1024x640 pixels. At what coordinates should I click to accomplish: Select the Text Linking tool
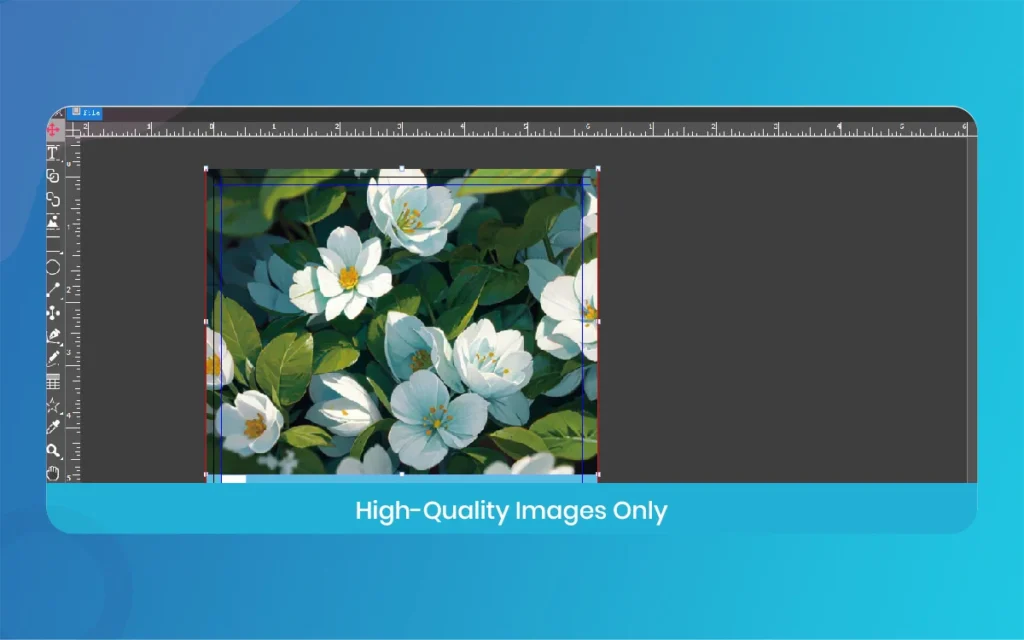click(x=54, y=176)
